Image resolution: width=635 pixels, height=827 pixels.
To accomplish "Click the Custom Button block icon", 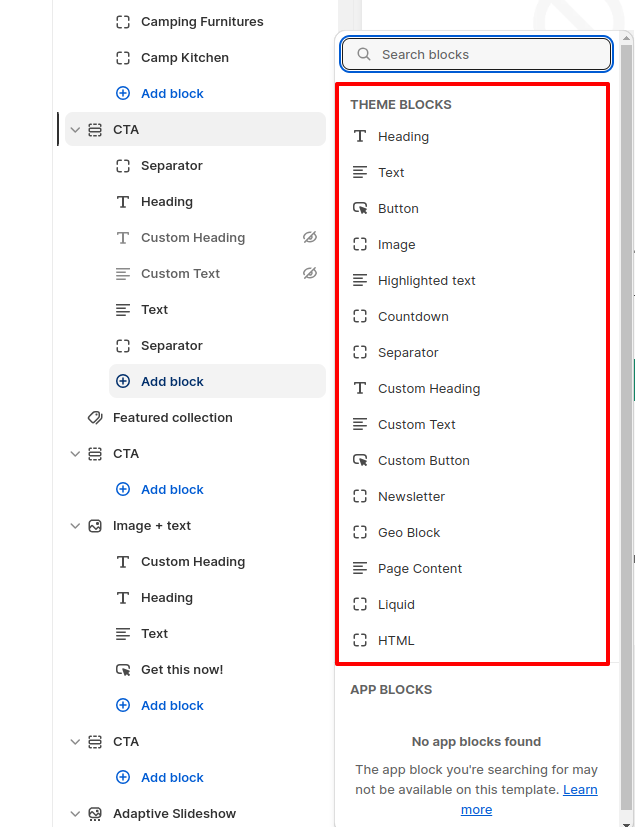I will pyautogui.click(x=360, y=460).
